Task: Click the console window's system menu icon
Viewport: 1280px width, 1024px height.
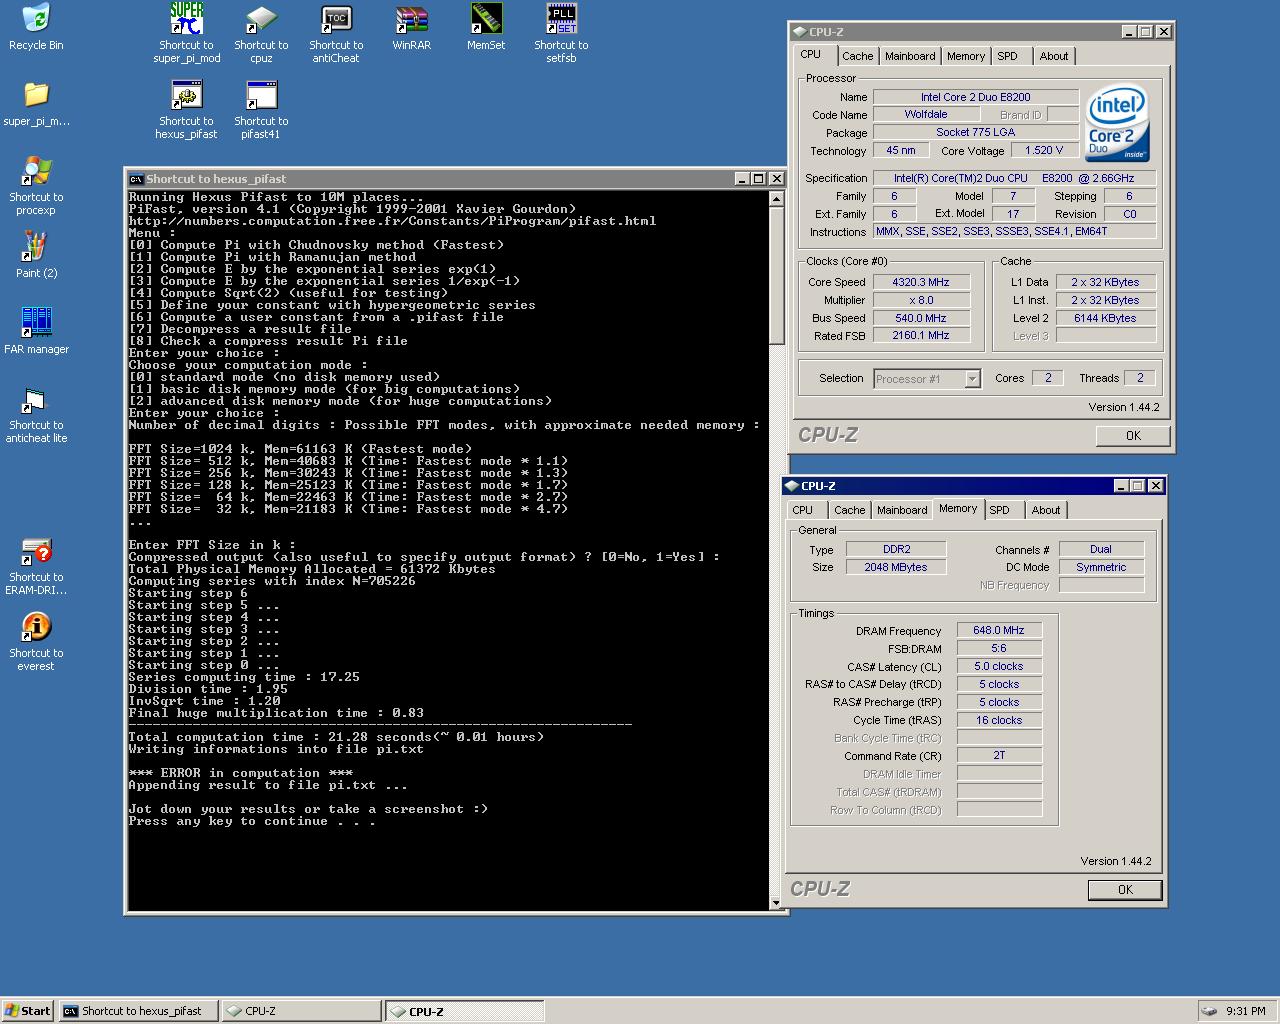Action: 136,179
